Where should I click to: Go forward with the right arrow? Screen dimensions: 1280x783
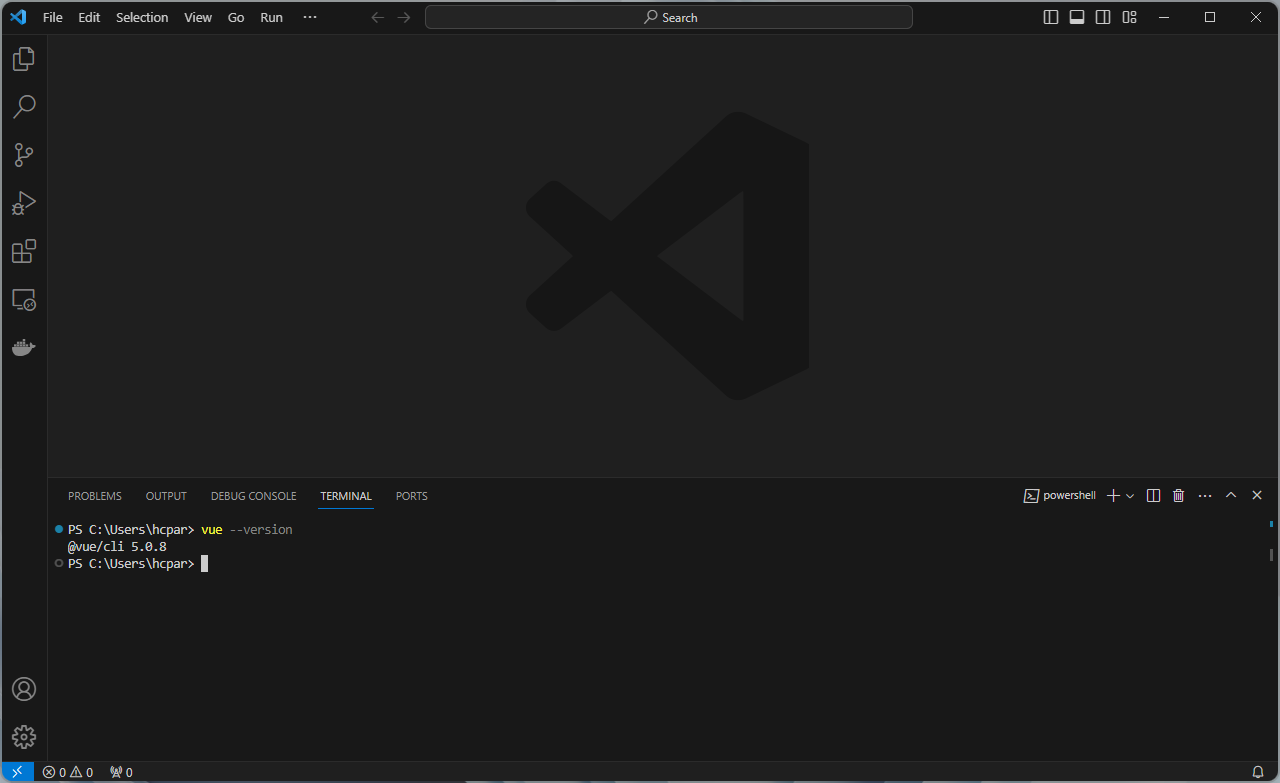click(403, 17)
